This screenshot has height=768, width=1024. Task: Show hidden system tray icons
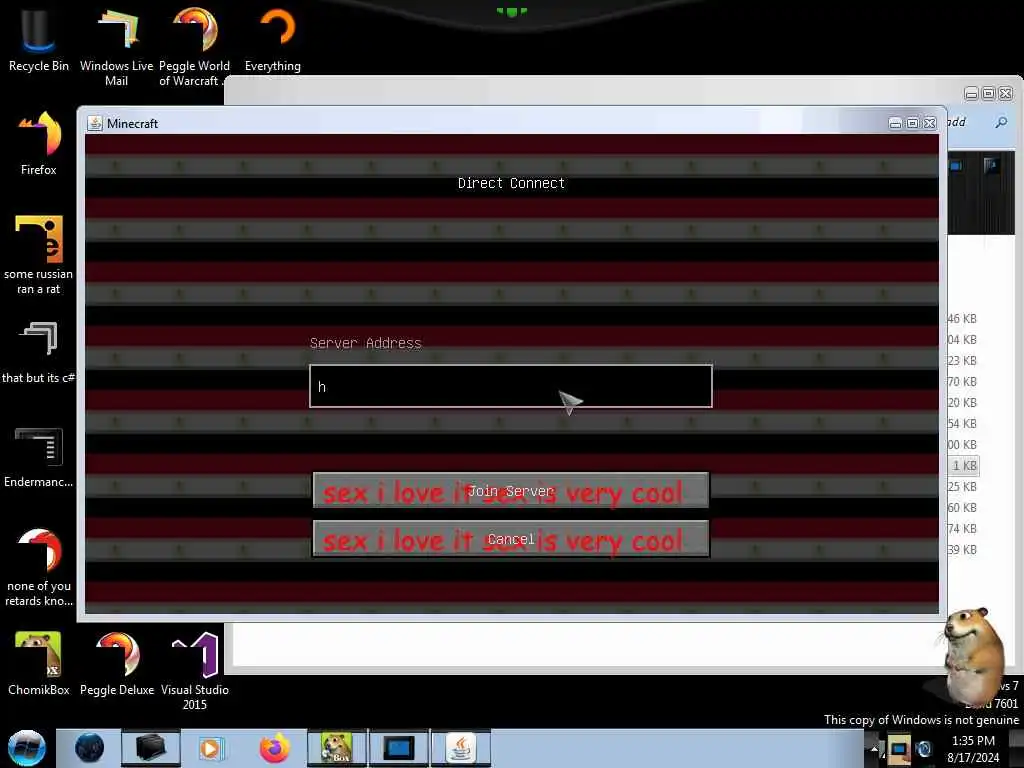[874, 749]
